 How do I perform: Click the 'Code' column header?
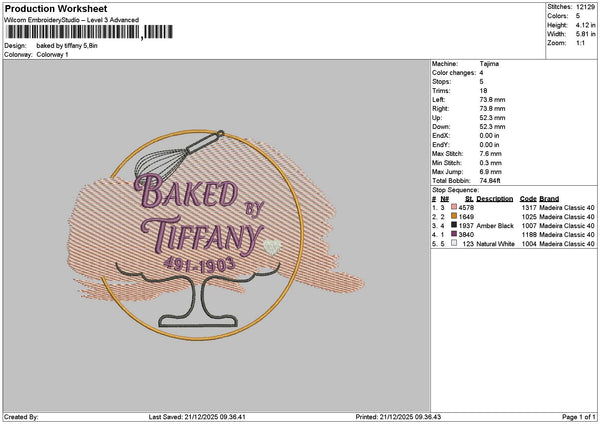click(528, 199)
